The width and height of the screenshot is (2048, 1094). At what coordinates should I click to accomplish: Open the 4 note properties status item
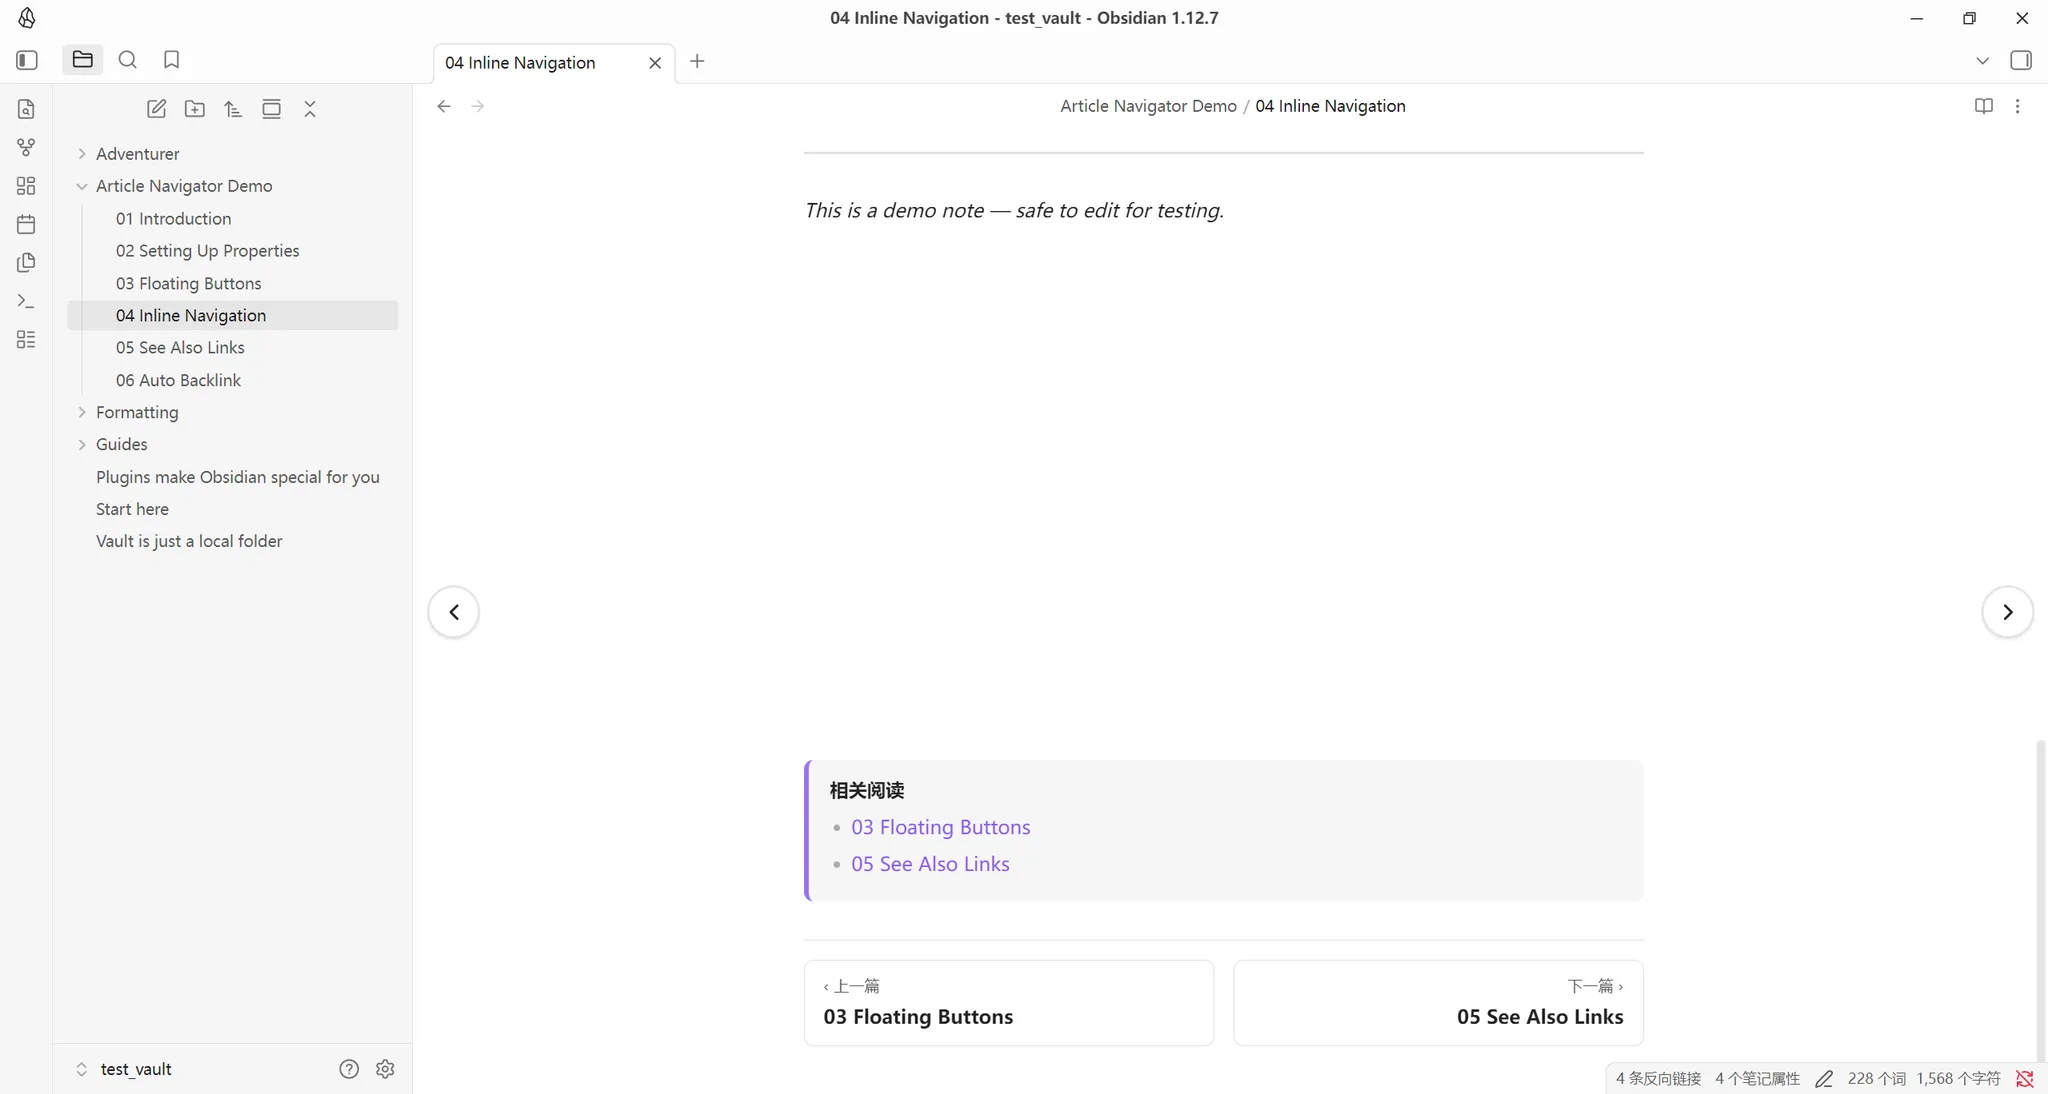1757,1079
